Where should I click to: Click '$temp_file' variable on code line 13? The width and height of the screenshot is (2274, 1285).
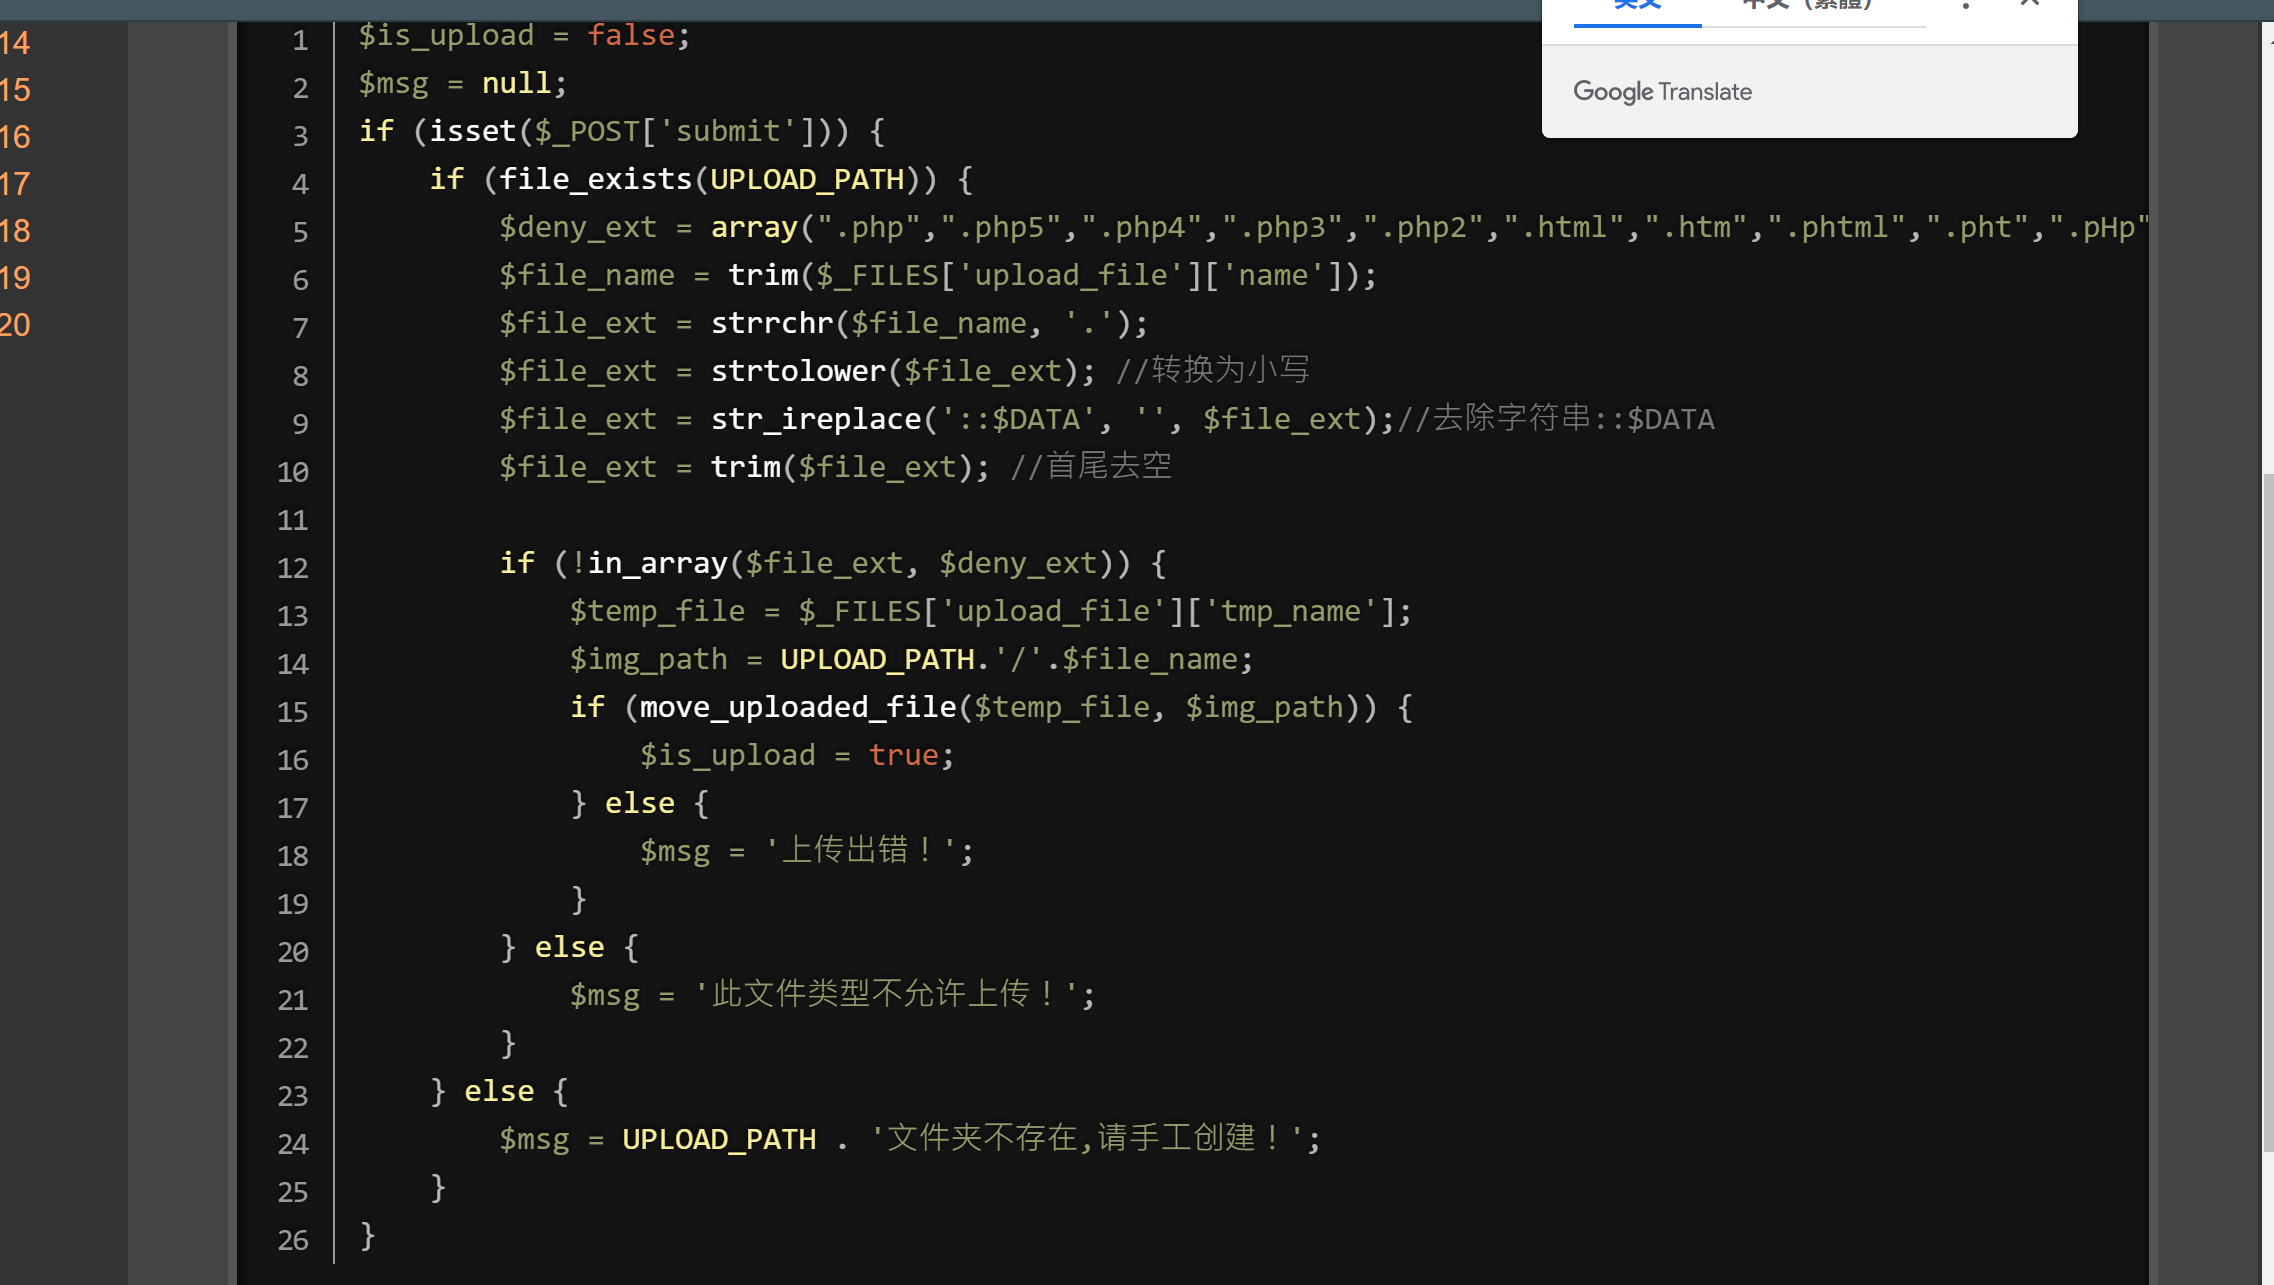click(657, 612)
